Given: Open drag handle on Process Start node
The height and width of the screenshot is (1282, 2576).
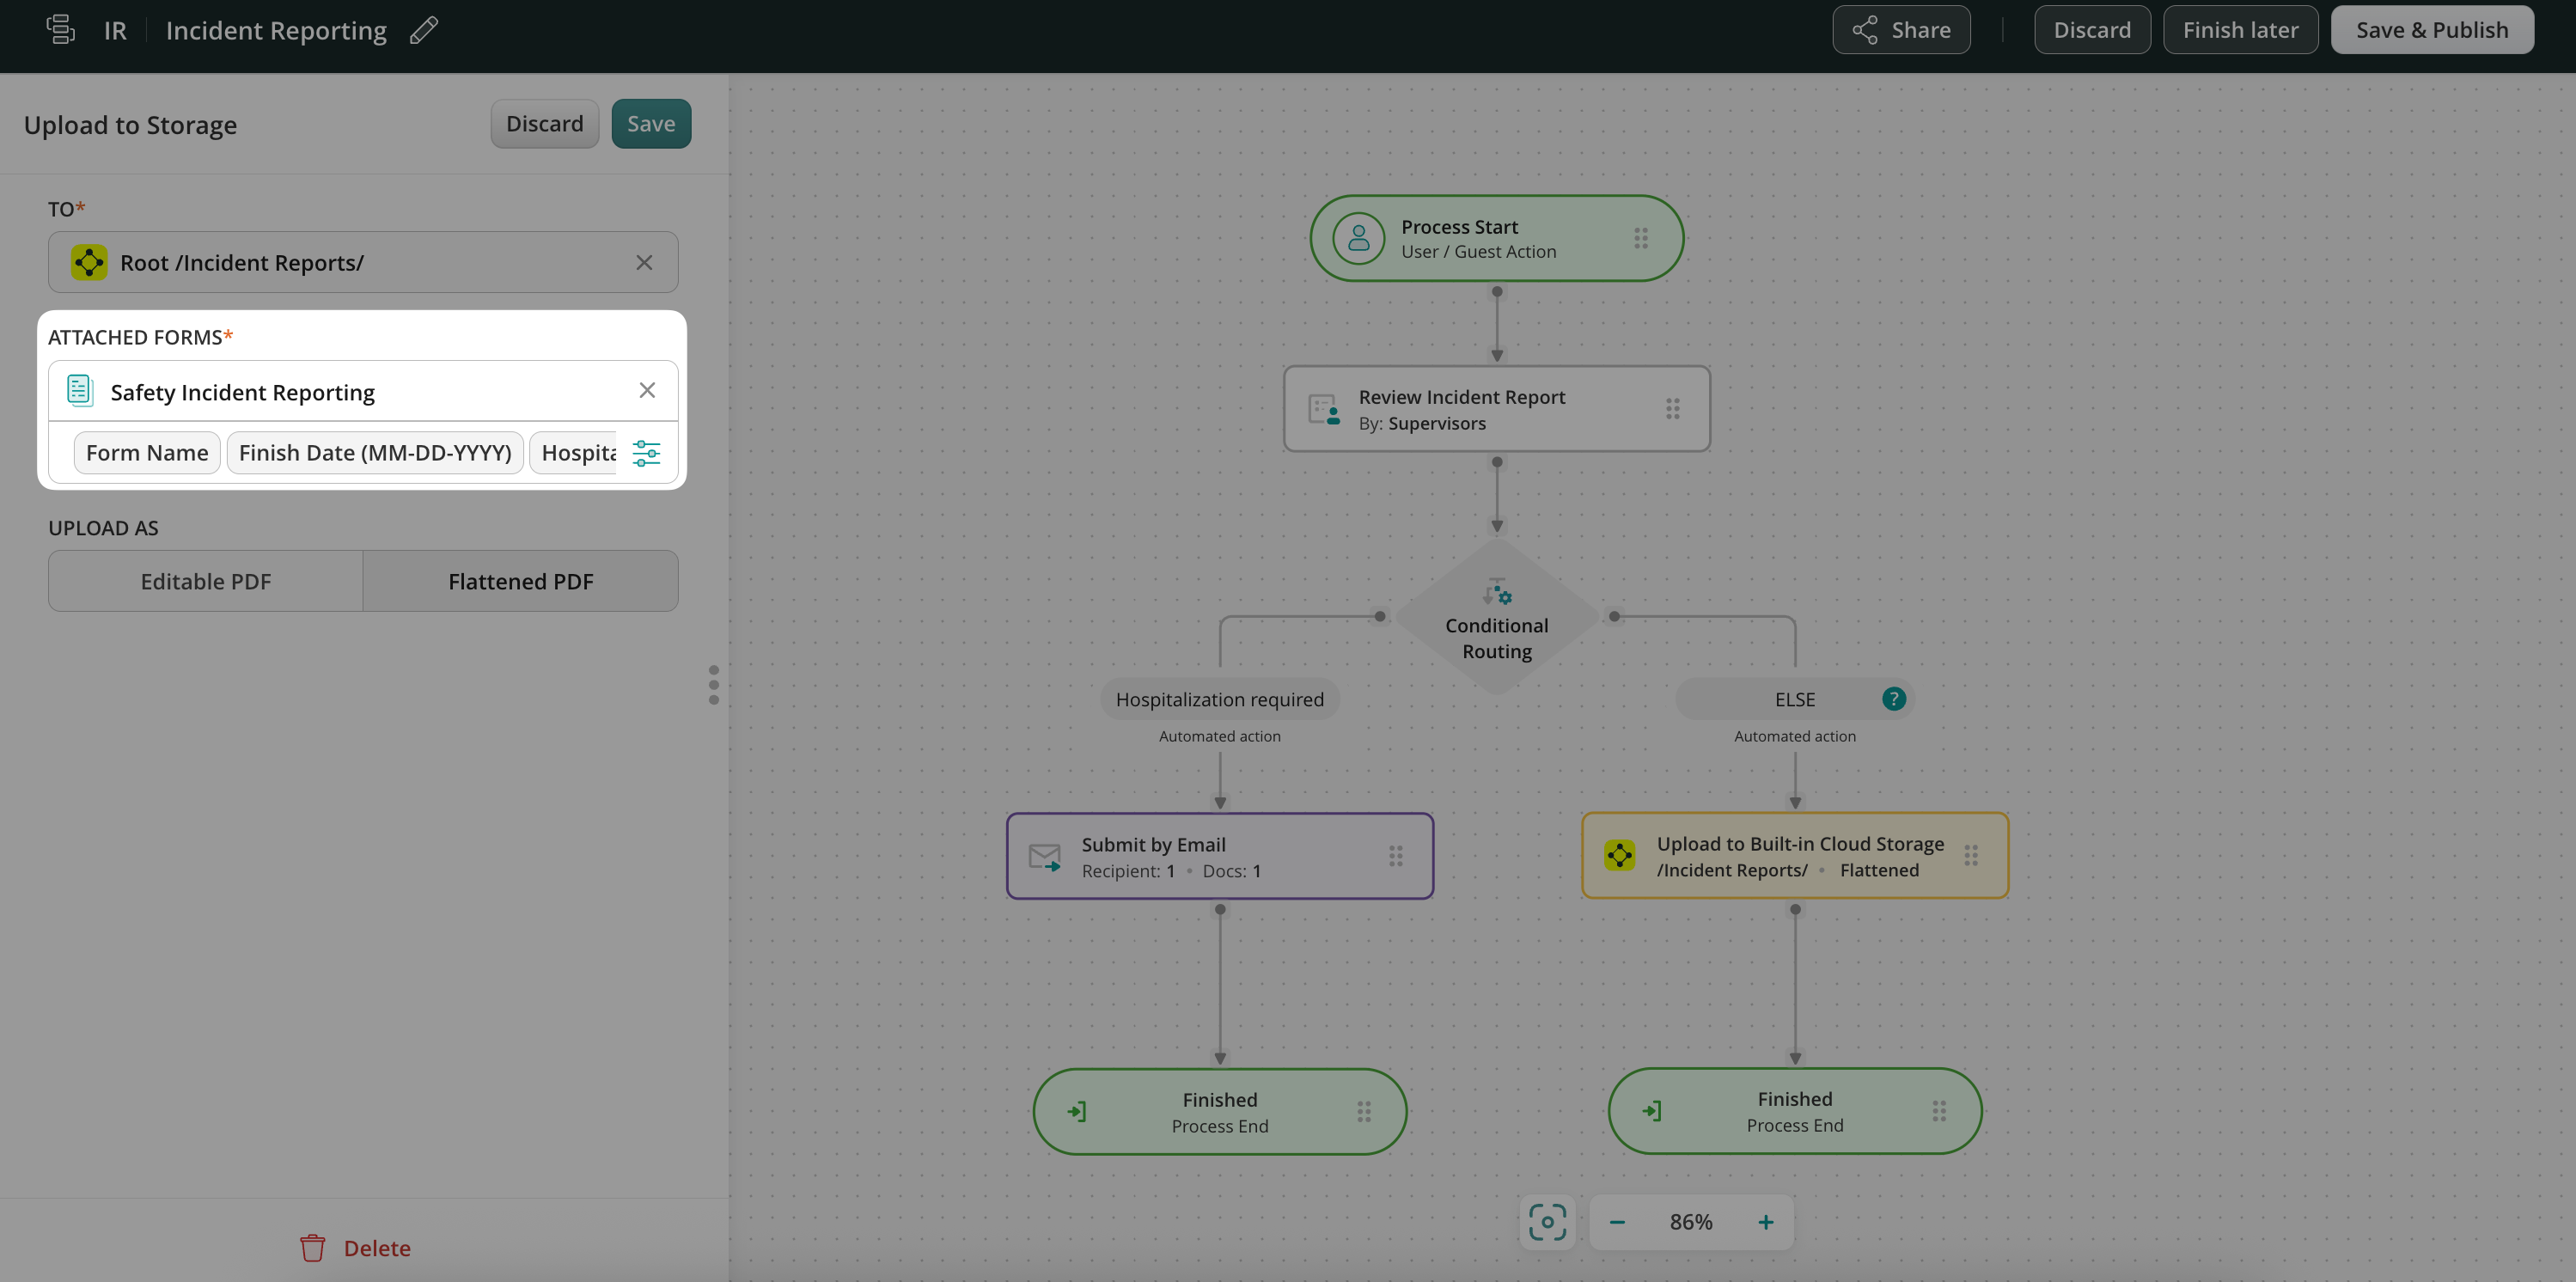Looking at the screenshot, I should click(x=1641, y=238).
